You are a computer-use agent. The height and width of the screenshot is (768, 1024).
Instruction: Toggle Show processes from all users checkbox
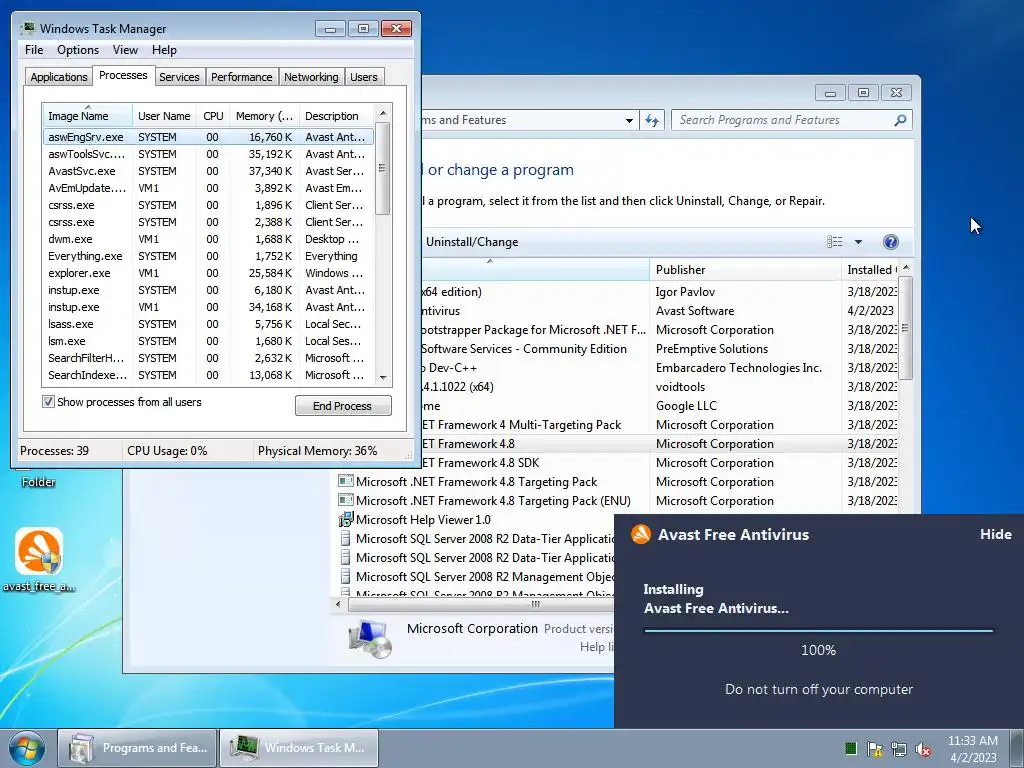coord(48,402)
